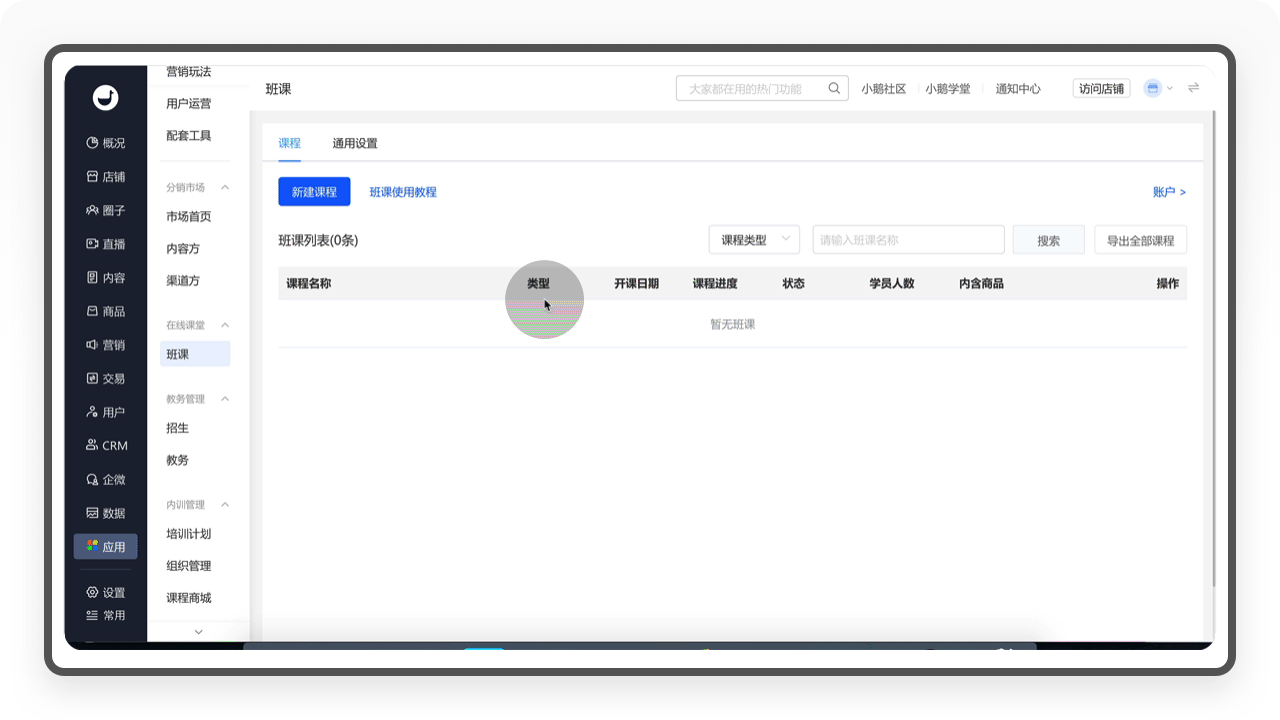The width and height of the screenshot is (1280, 720).
Task: Select 营销 marketing in the sidebar
Action: [105, 345]
